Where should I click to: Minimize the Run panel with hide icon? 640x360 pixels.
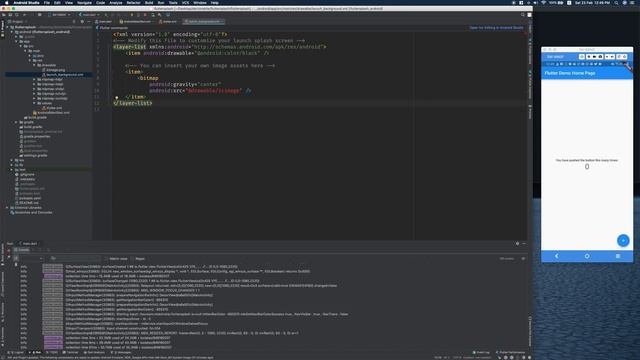click(524, 244)
